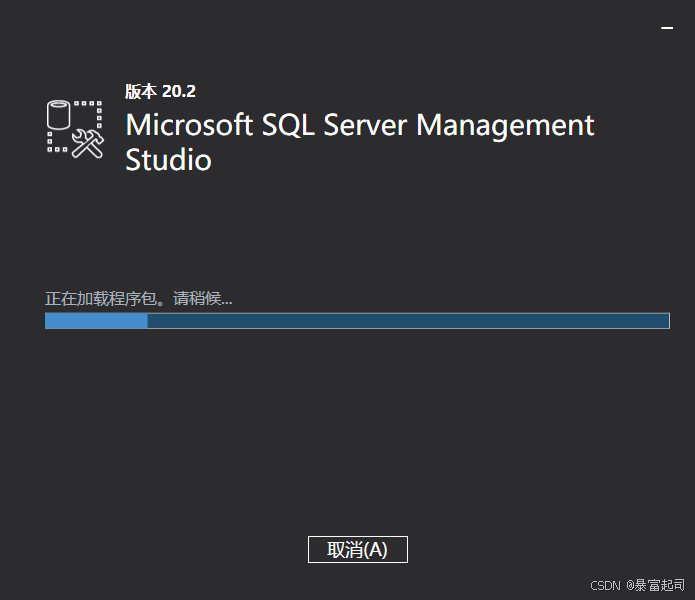Click the crossed wrench tools in the logo
This screenshot has width=695, height=600.
[88, 145]
